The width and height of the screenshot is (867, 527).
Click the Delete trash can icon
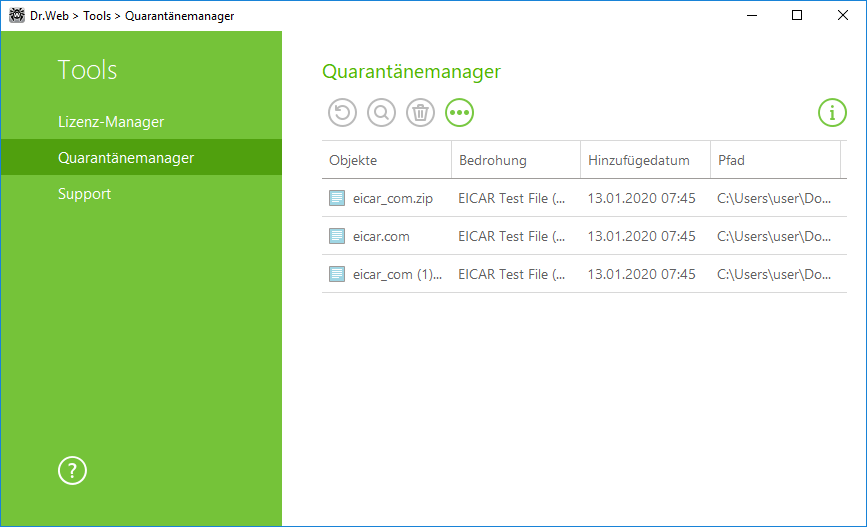[420, 113]
